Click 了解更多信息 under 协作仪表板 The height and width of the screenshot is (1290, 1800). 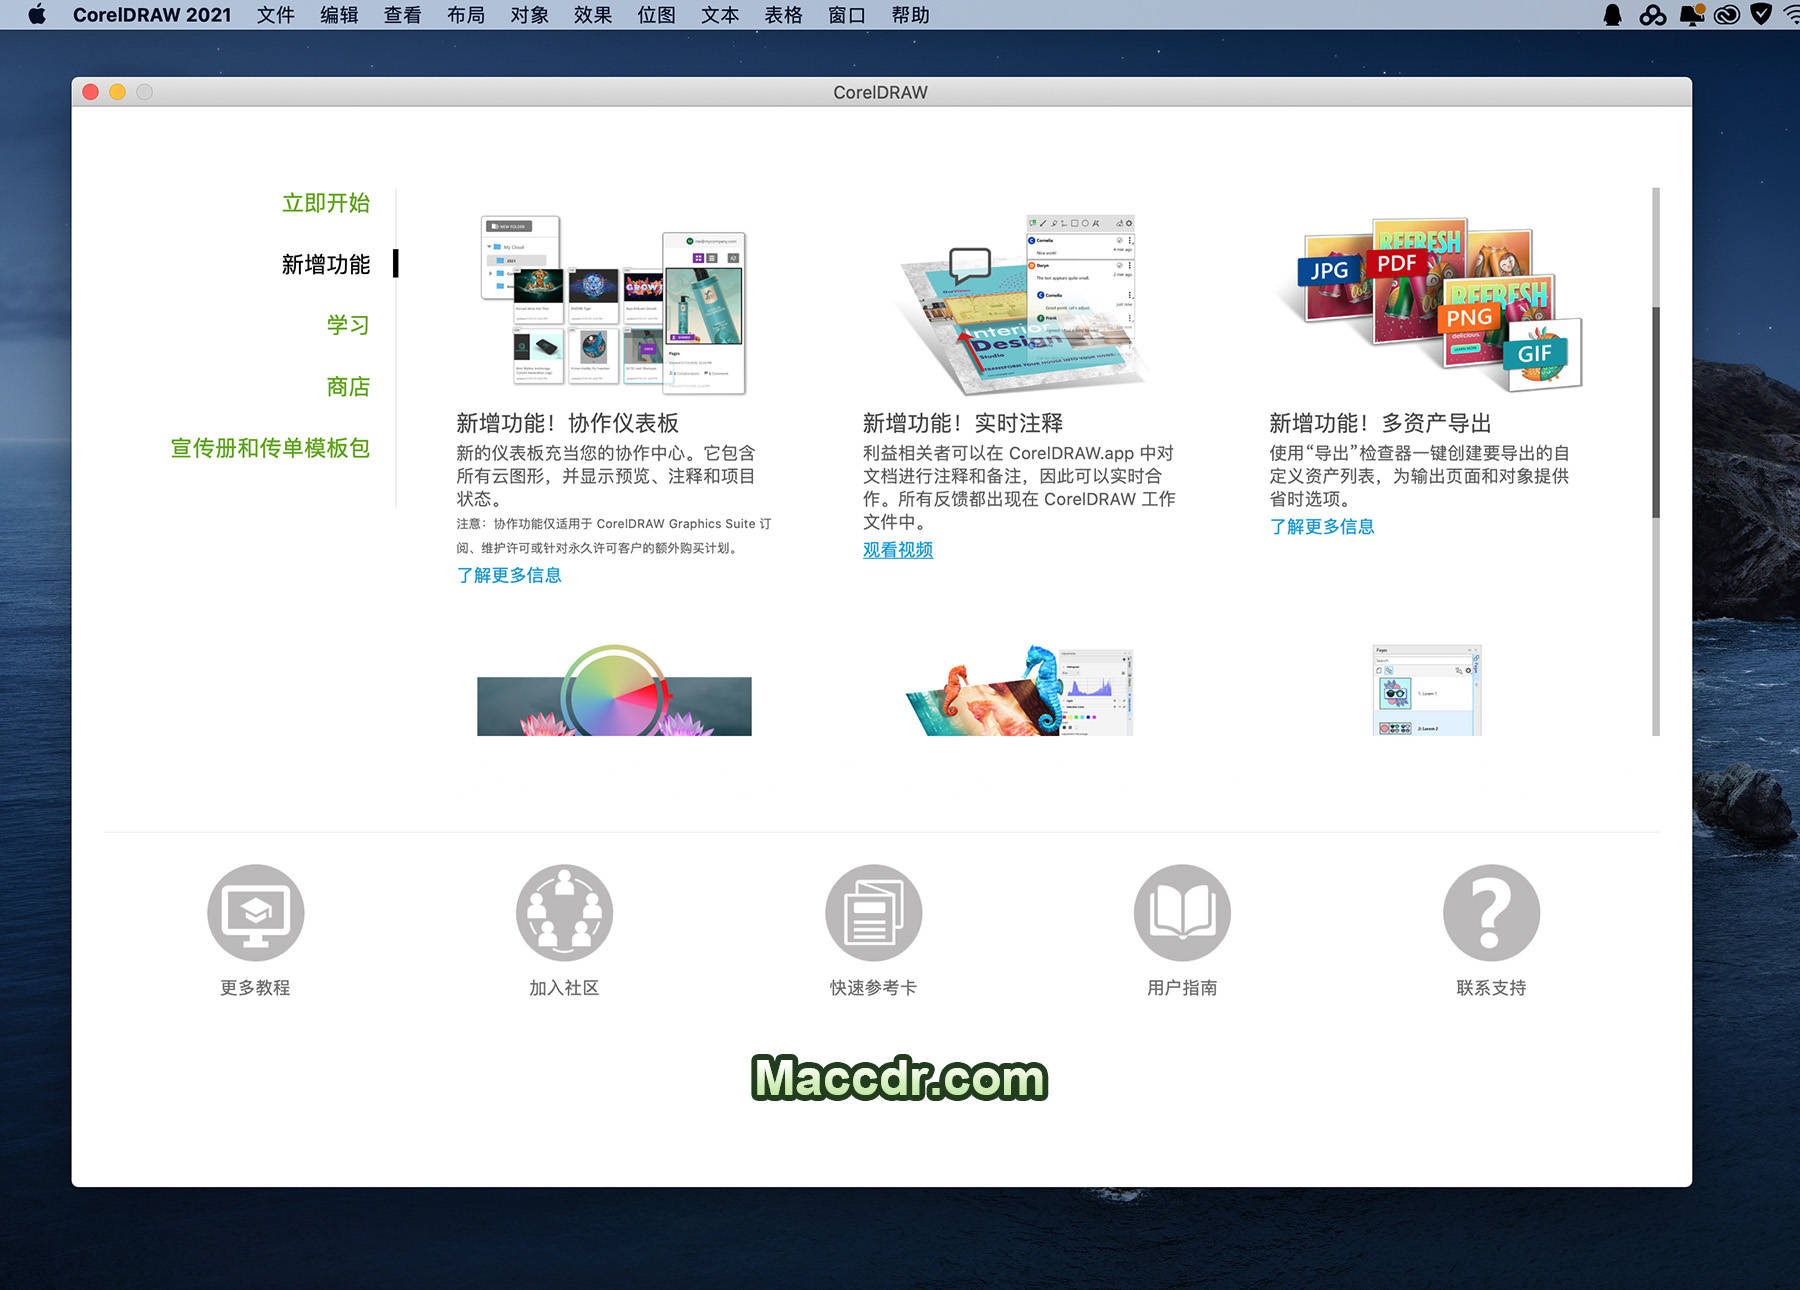[x=509, y=575]
